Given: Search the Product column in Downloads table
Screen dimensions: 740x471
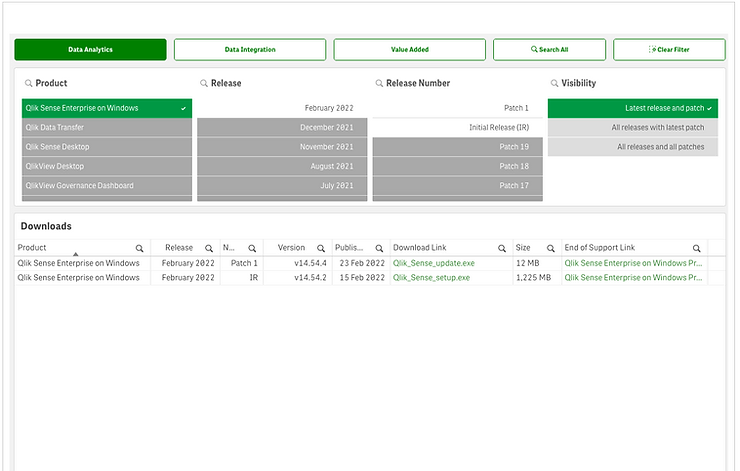Looking at the screenshot, I should pyautogui.click(x=139, y=248).
